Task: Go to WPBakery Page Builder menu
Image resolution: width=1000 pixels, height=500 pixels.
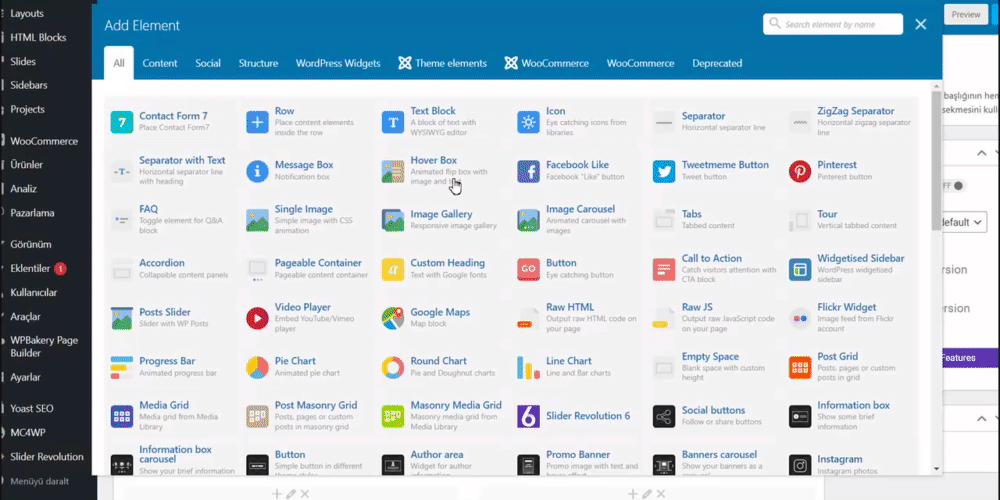Action: (44, 346)
